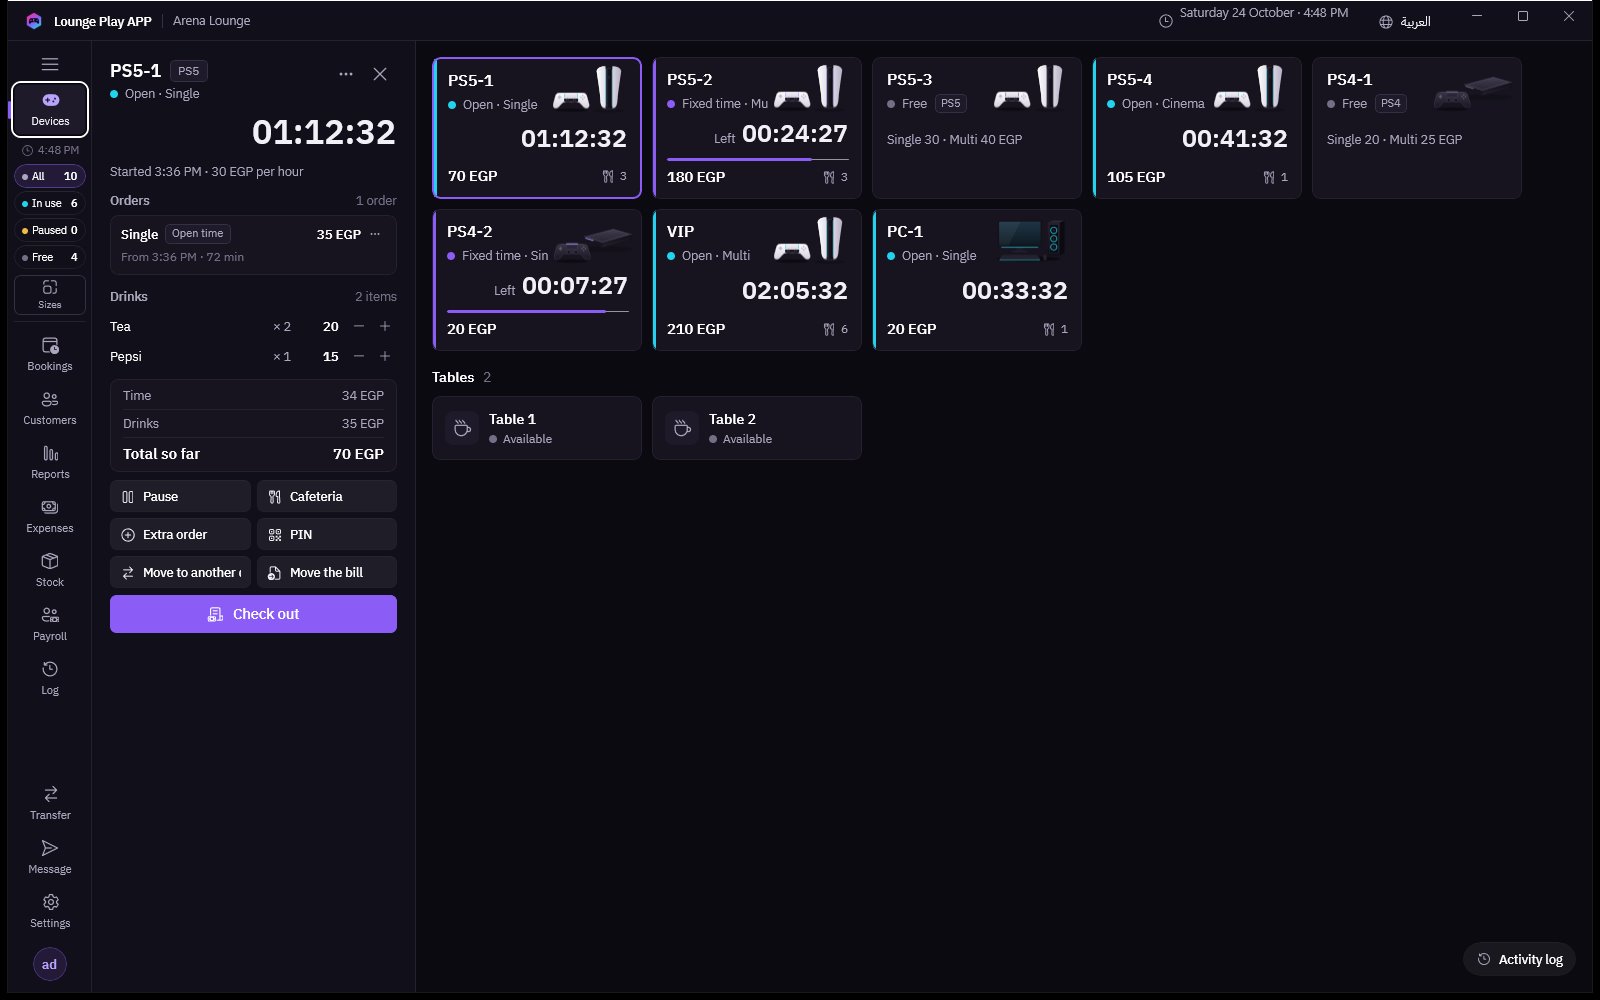Image resolution: width=1600 pixels, height=1000 pixels.
Task: Filter devices by Paused
Action: click(50, 230)
